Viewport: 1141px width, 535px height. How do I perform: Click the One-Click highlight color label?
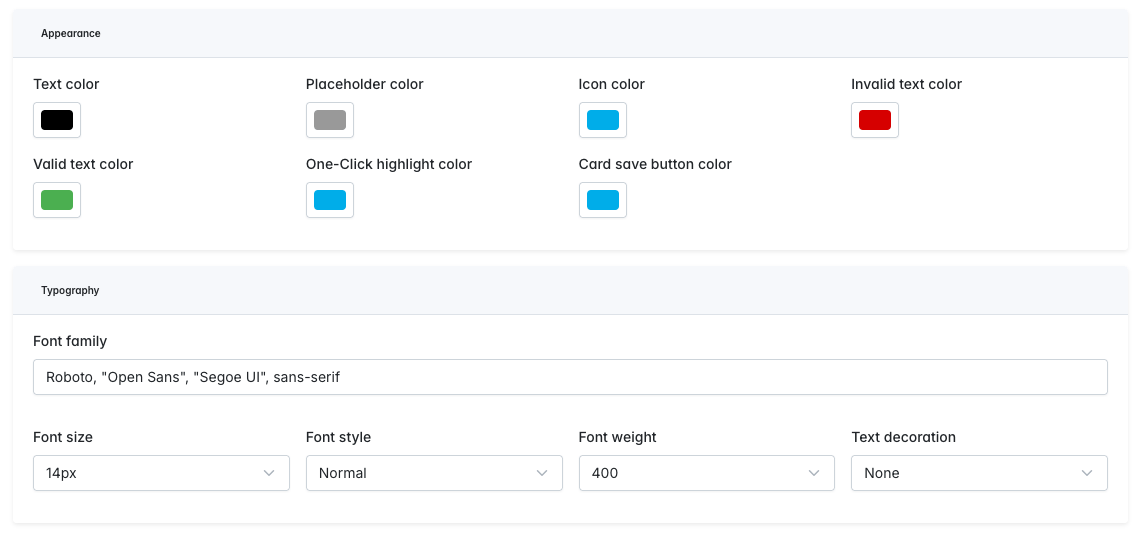(x=389, y=164)
